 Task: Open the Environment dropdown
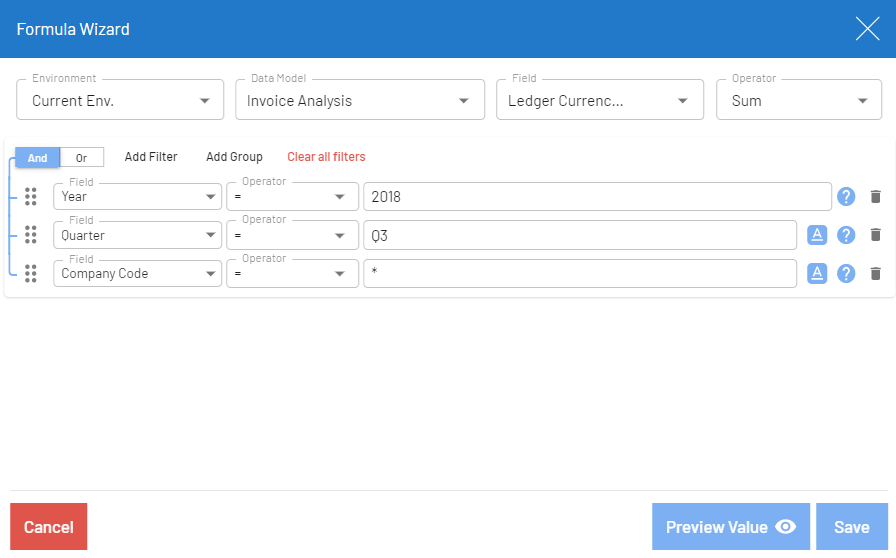[x=120, y=100]
